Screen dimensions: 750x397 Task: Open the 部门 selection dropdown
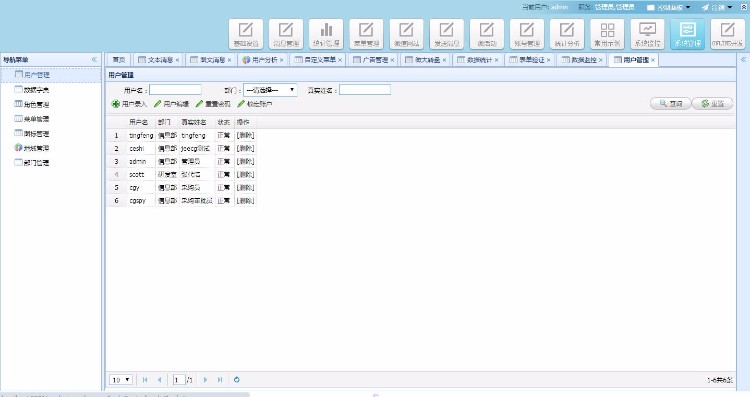point(270,90)
